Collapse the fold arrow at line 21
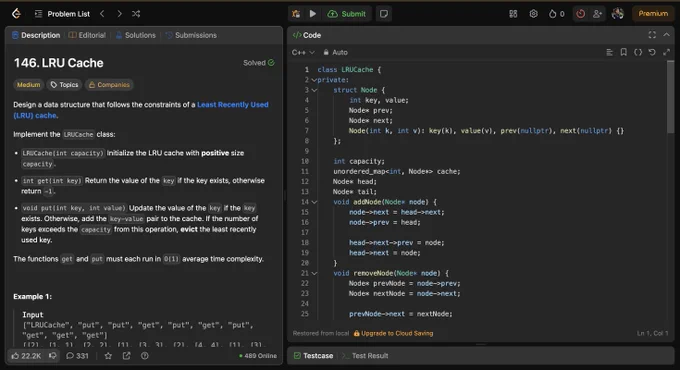Screen dimensions: 680x370 314,274
